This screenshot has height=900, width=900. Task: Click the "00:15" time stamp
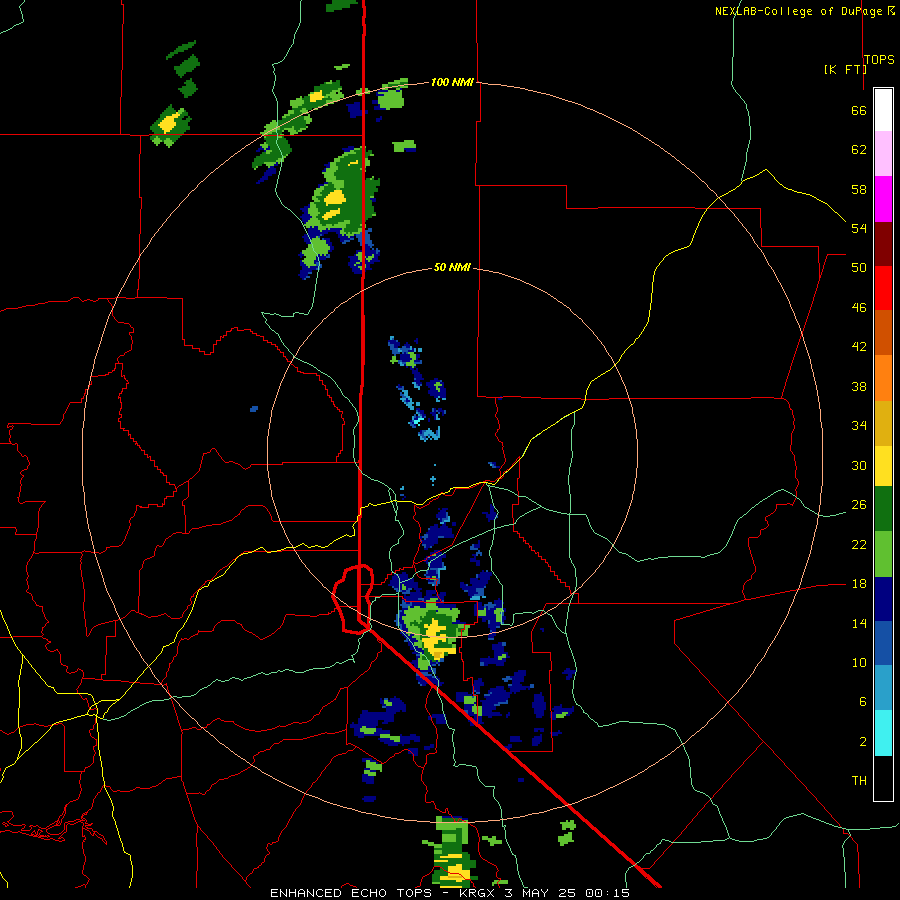tap(607, 893)
